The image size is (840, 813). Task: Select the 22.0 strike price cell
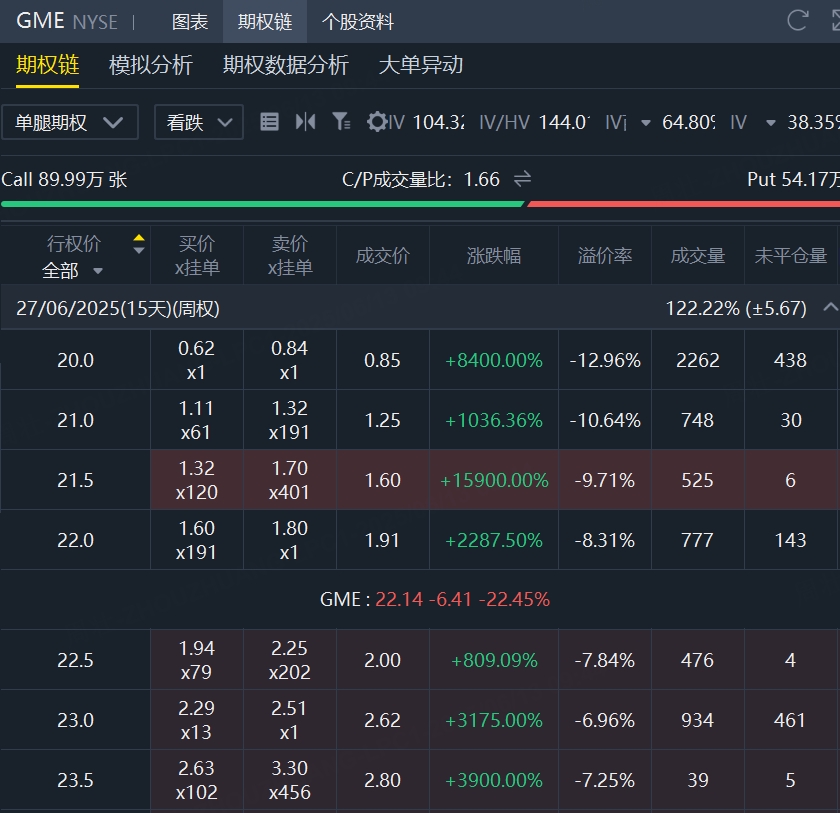coord(76,540)
